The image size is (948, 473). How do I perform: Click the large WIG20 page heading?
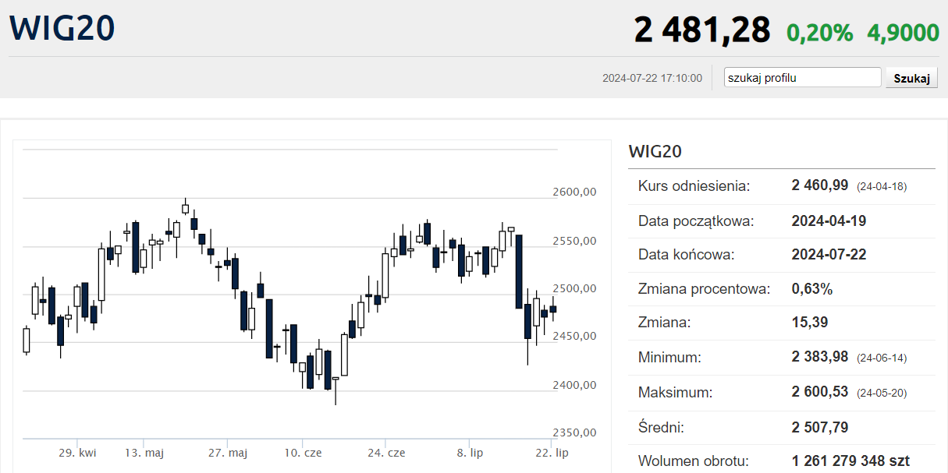point(62,28)
